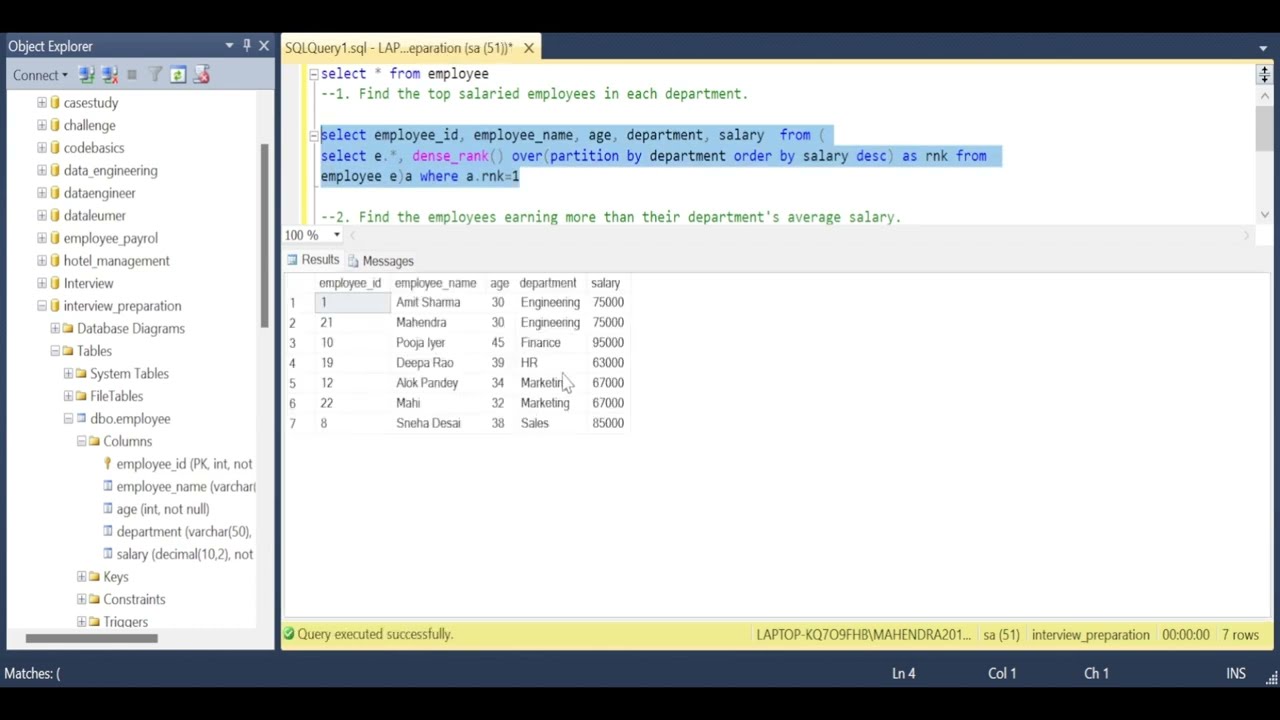Expand the codebasics database node
Image resolution: width=1280 pixels, height=720 pixels.
pyautogui.click(x=42, y=148)
